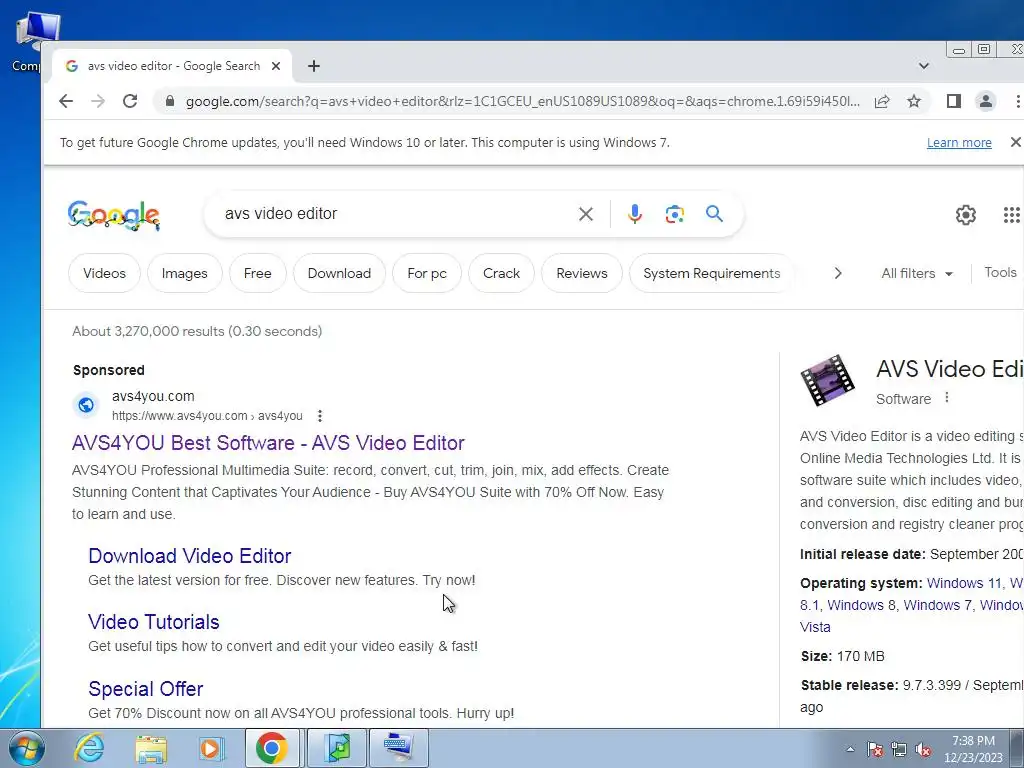
Task: Select the For pc filter chip
Action: pyautogui.click(x=427, y=274)
